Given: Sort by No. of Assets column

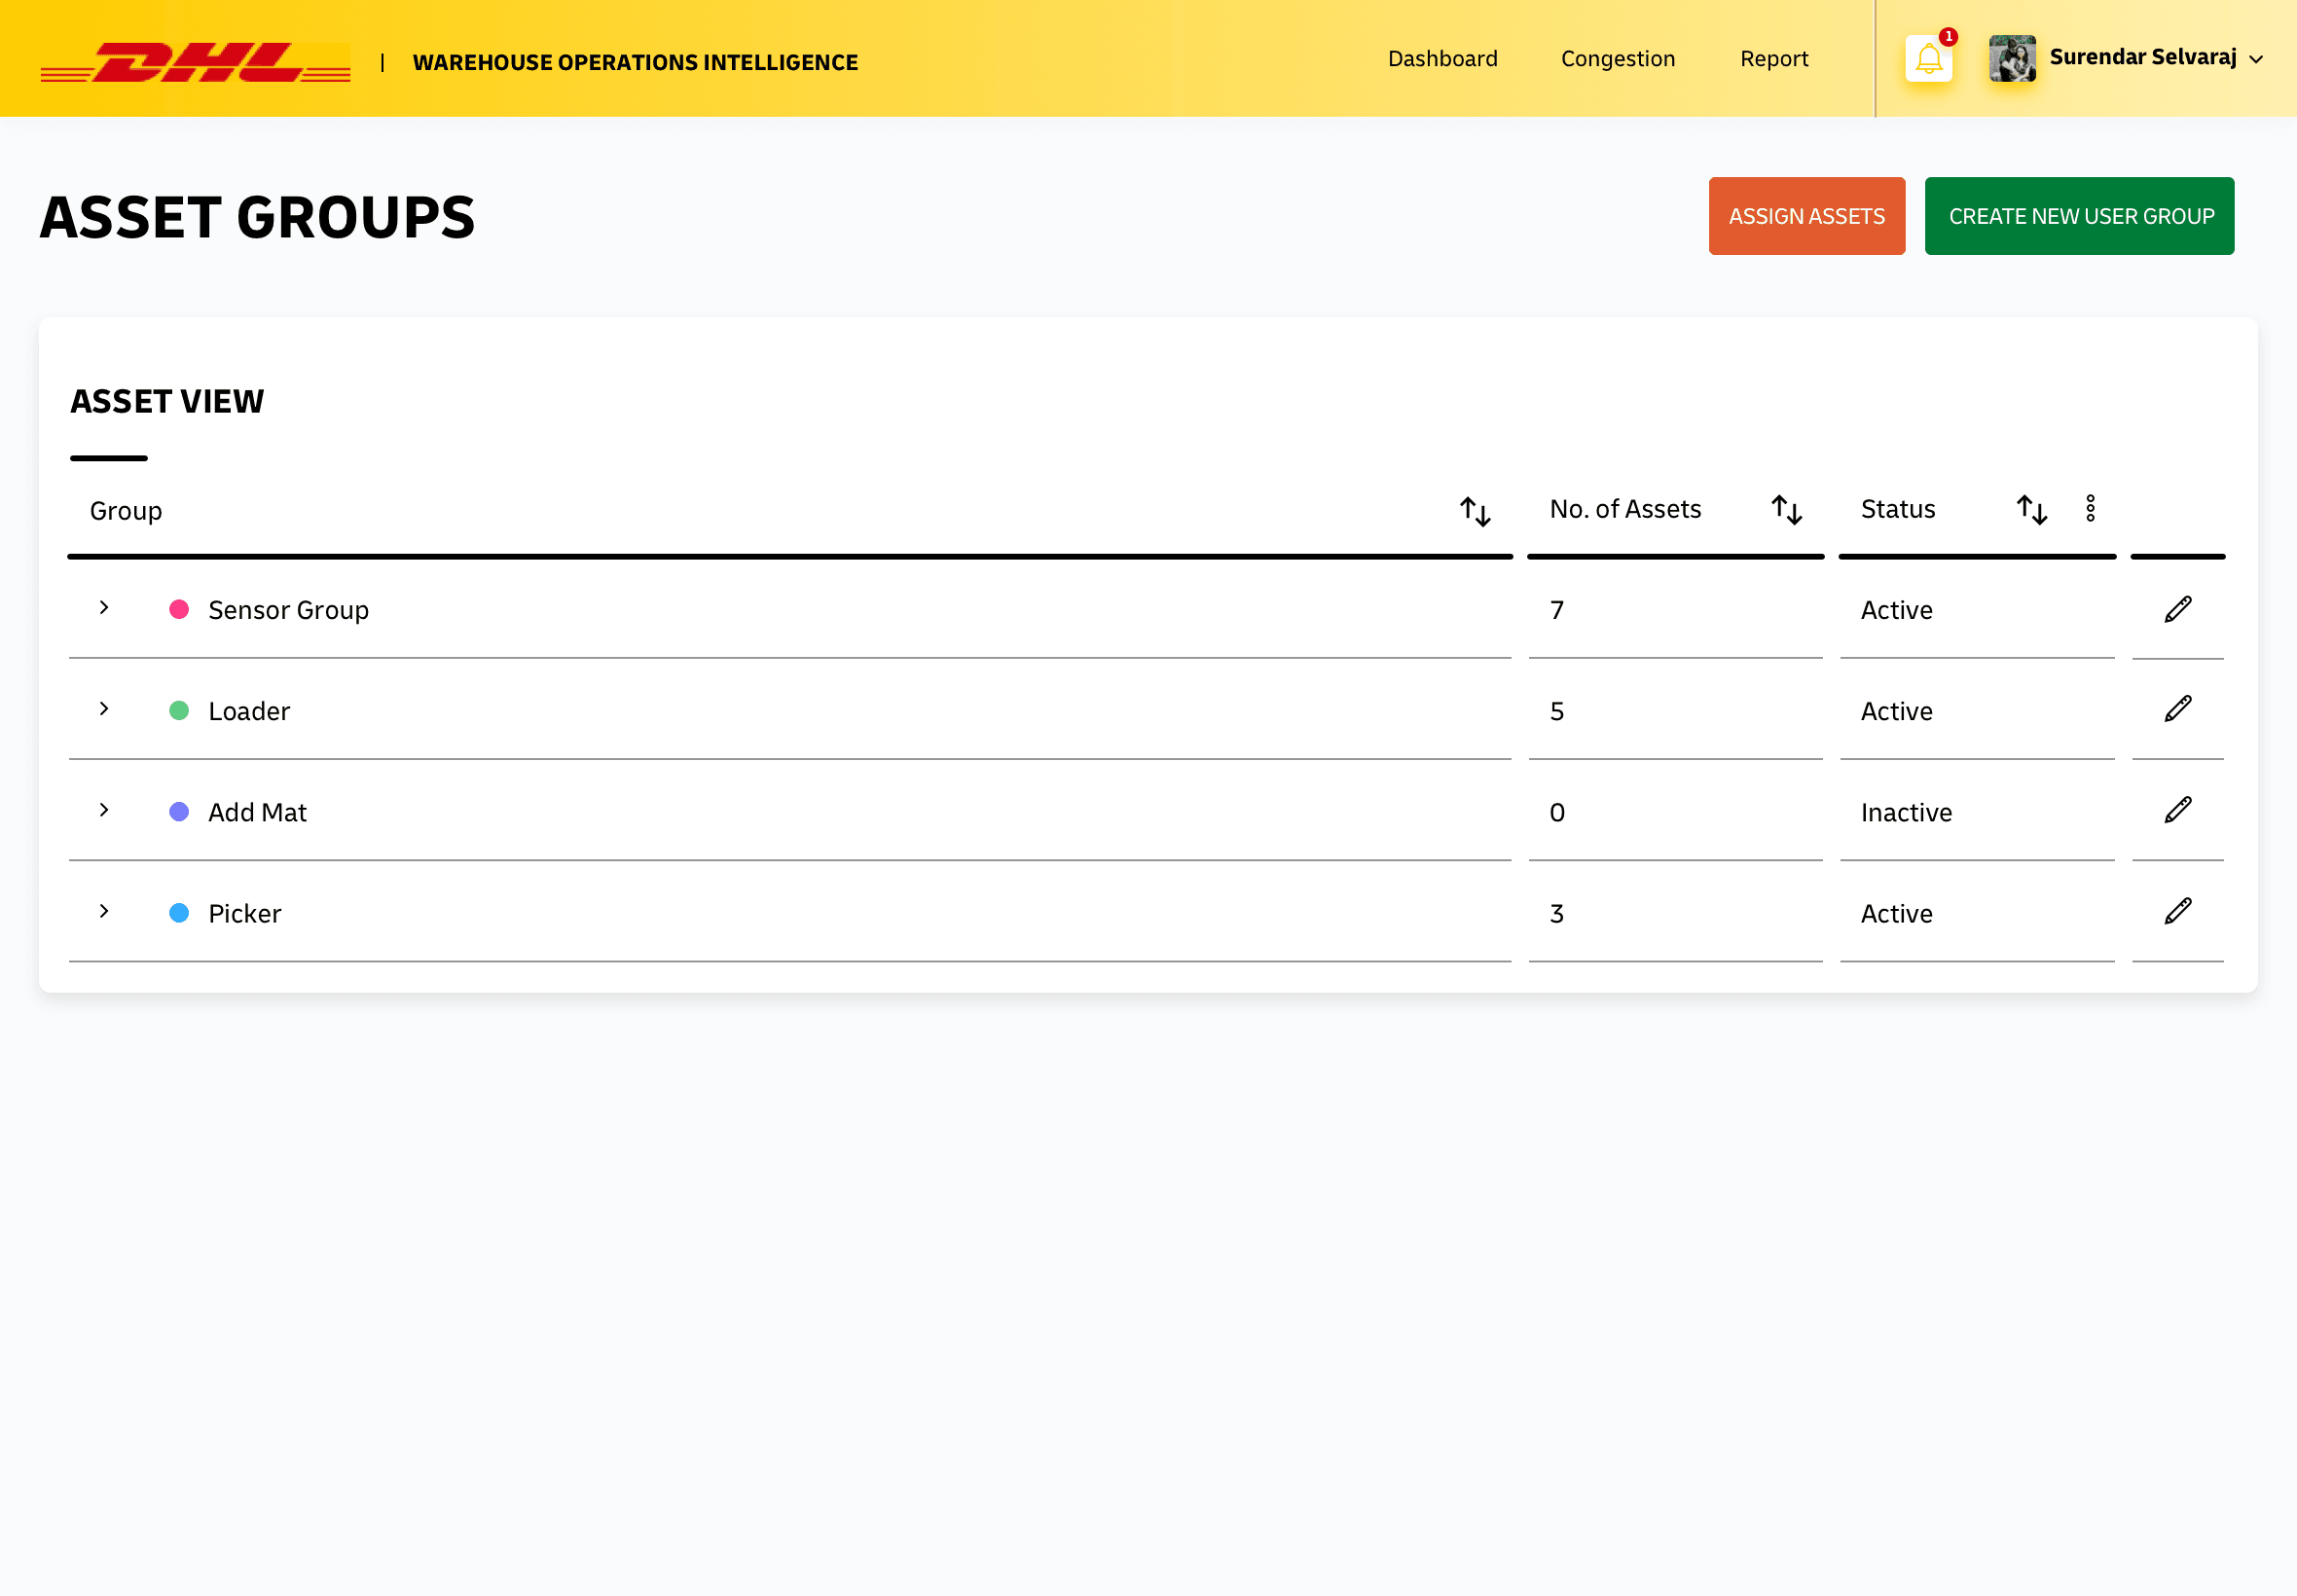Looking at the screenshot, I should coord(1786,510).
